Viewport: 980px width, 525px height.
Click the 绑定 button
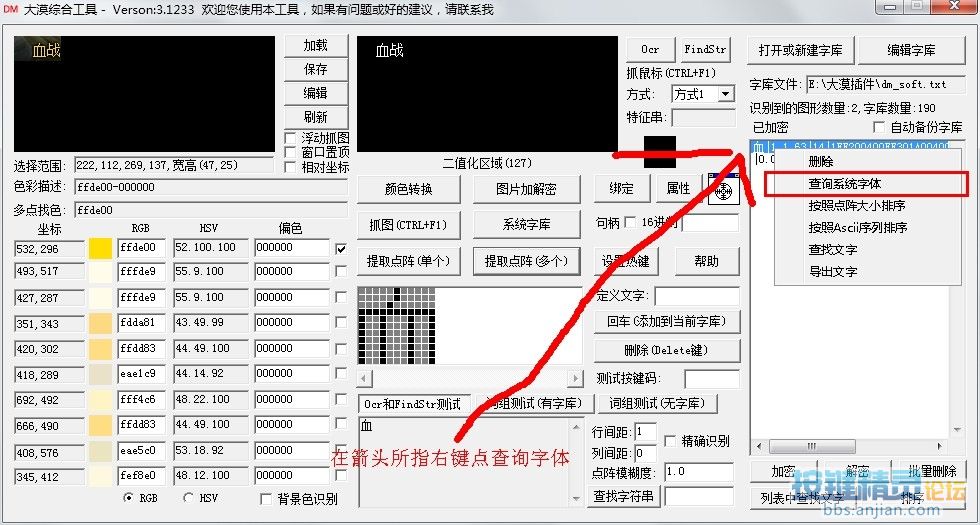point(621,189)
